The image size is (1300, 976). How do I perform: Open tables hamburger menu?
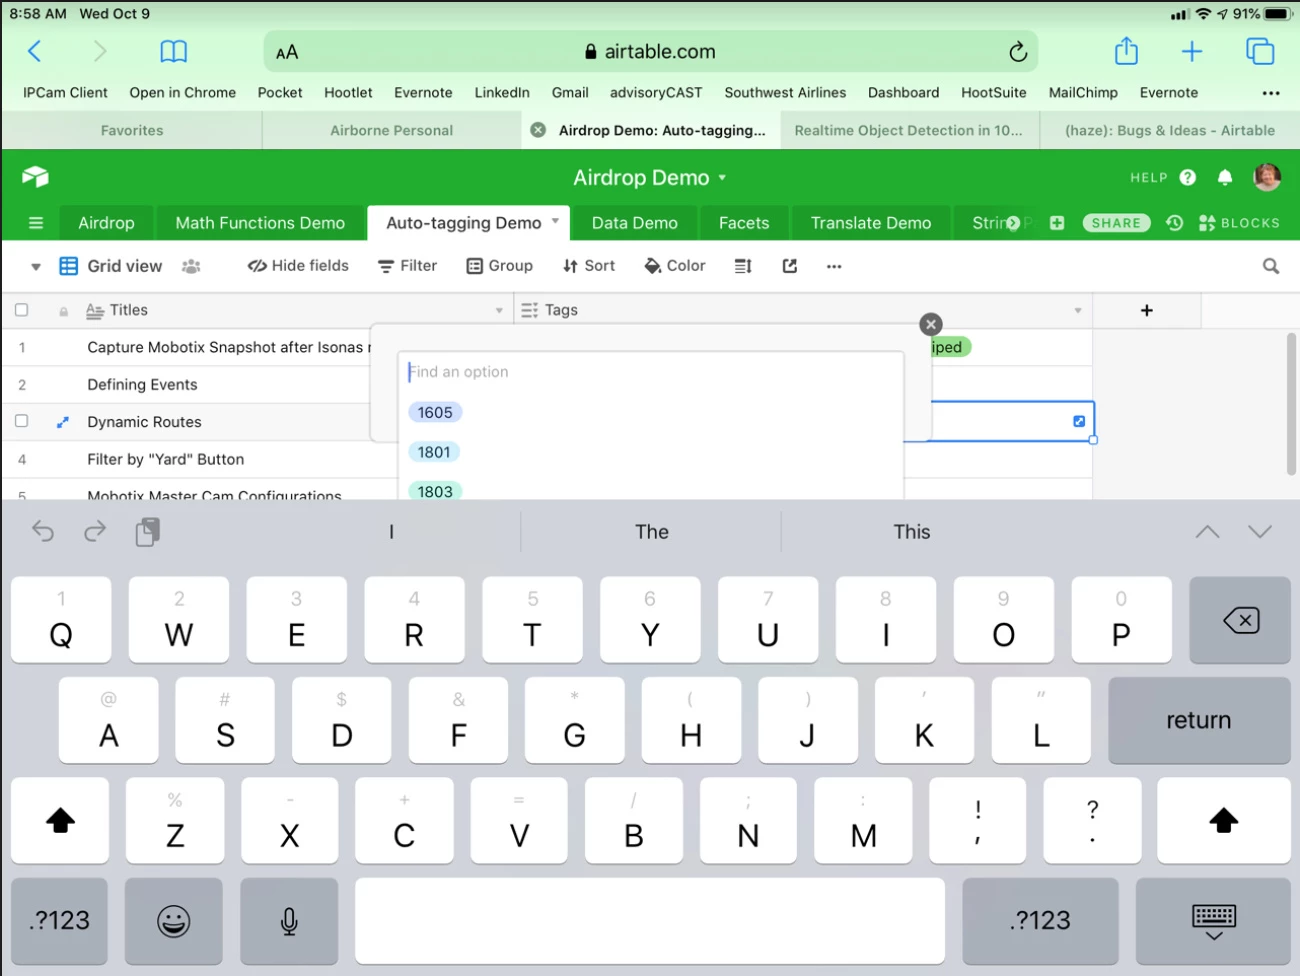[36, 223]
